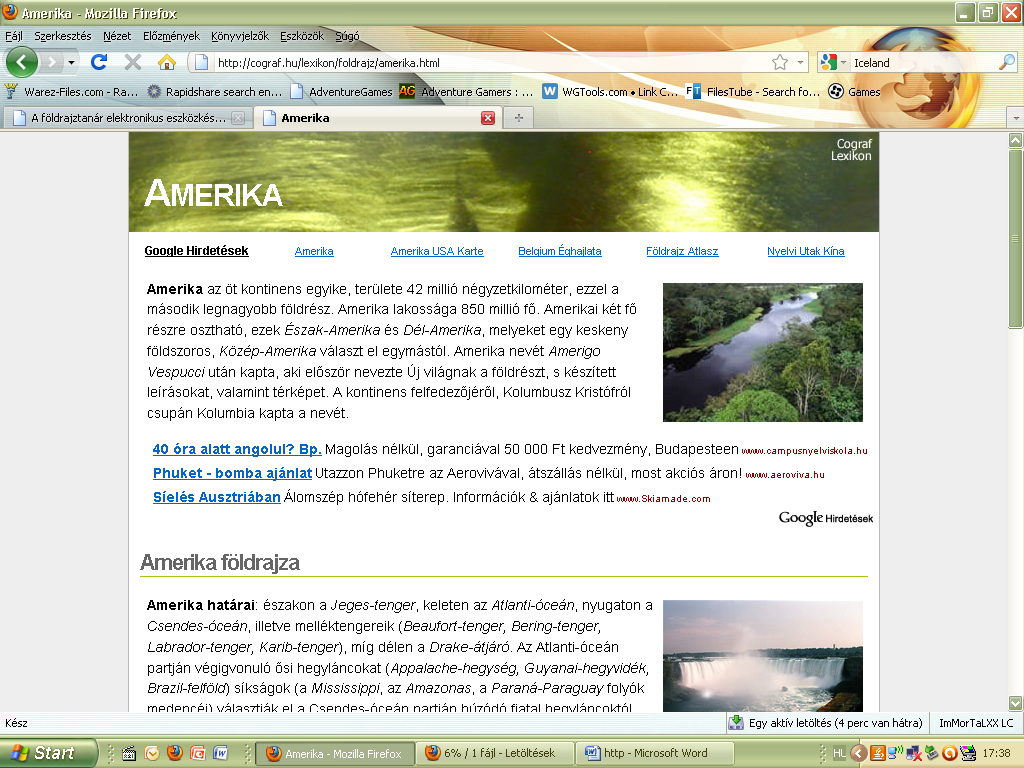This screenshot has width=1024, height=768.
Task: Reload the page with the refresh icon
Action: (x=99, y=62)
